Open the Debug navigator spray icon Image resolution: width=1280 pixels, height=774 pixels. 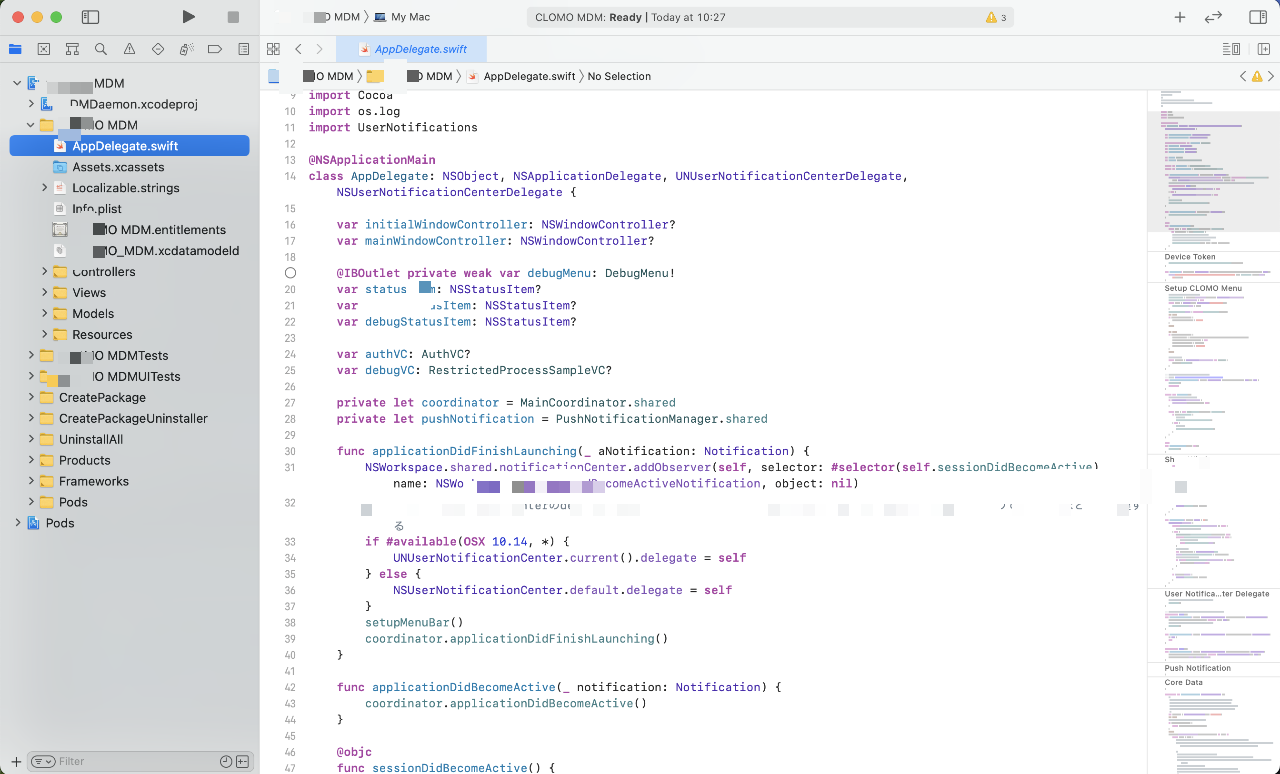186,49
